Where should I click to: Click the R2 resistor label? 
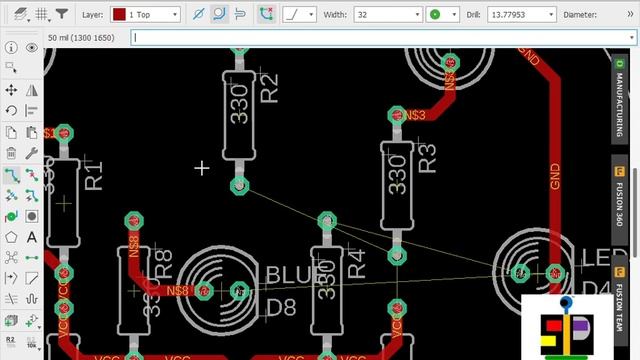(269, 88)
